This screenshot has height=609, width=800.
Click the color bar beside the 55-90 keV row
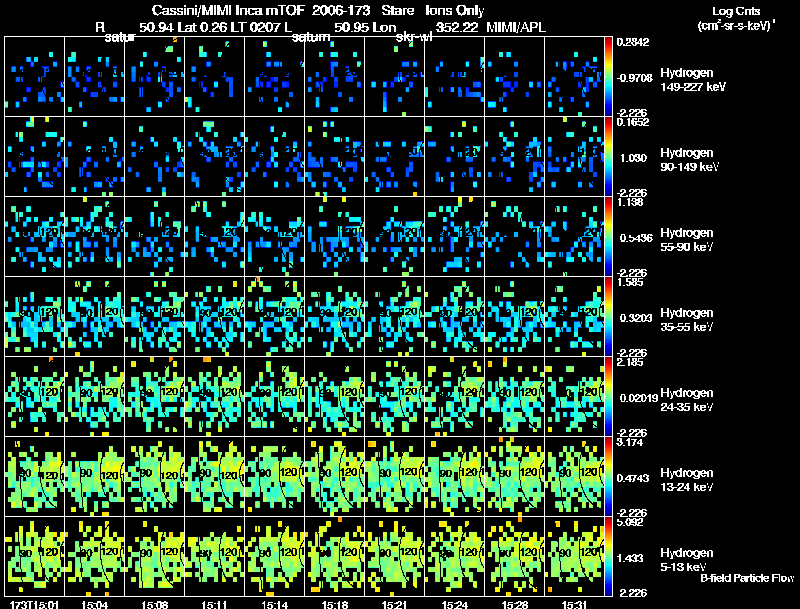608,237
